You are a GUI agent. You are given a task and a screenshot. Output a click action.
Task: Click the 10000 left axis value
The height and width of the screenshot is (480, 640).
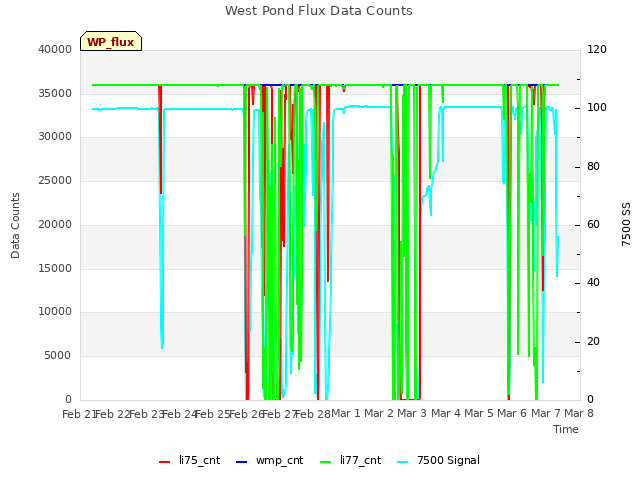(55, 312)
